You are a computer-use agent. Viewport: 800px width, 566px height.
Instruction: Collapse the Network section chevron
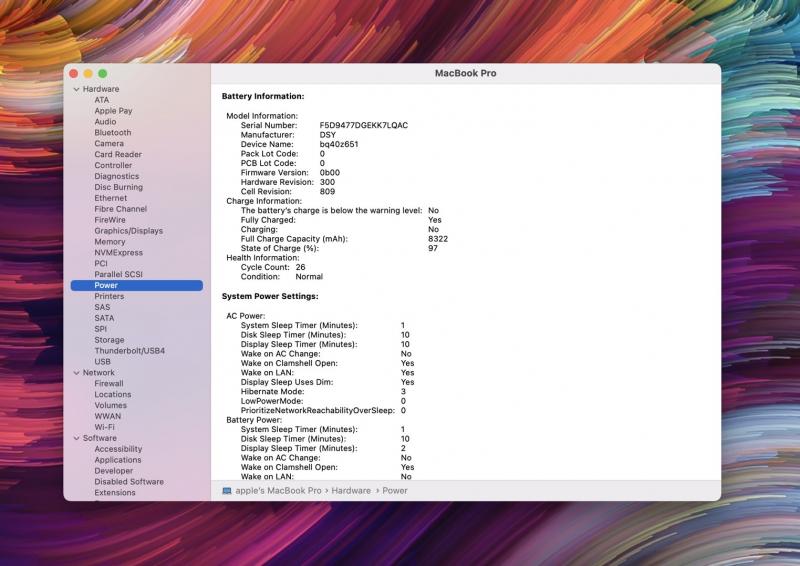77,373
